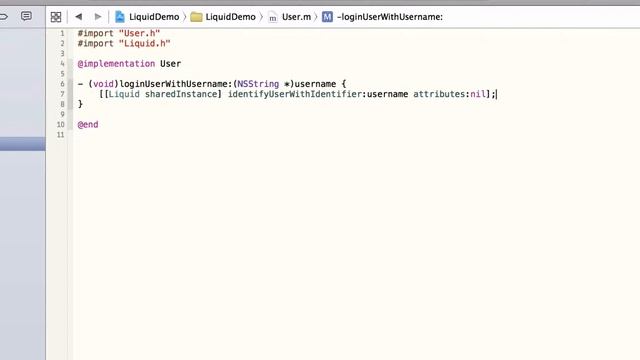Click the void return type

tap(103, 84)
